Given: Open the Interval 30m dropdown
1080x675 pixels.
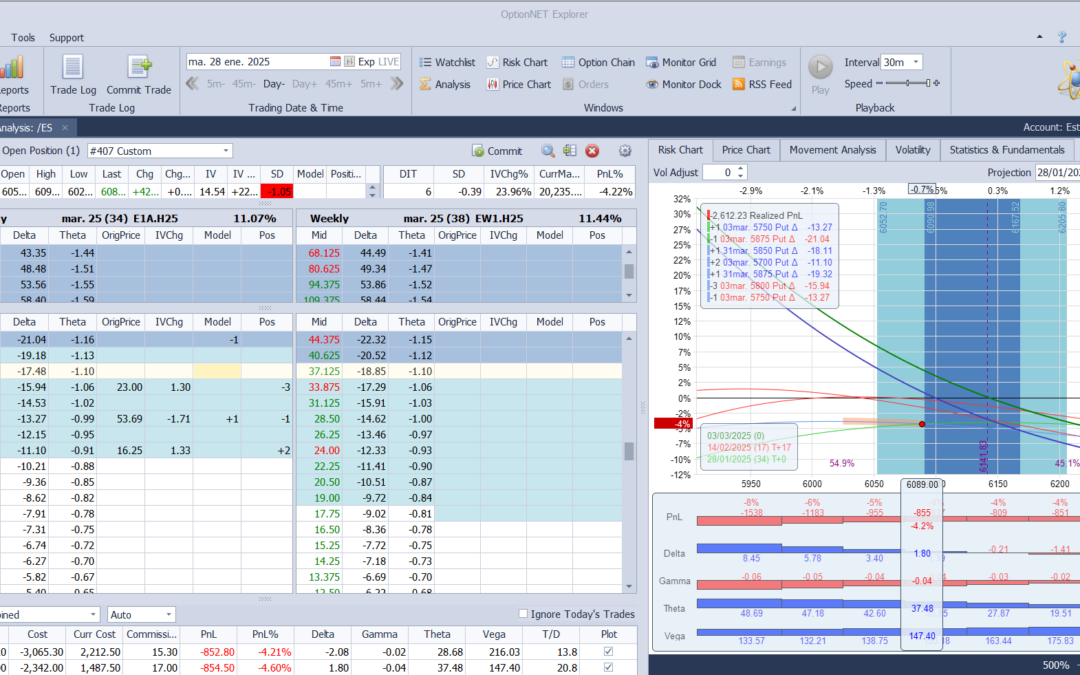Looking at the screenshot, I should click(x=916, y=62).
